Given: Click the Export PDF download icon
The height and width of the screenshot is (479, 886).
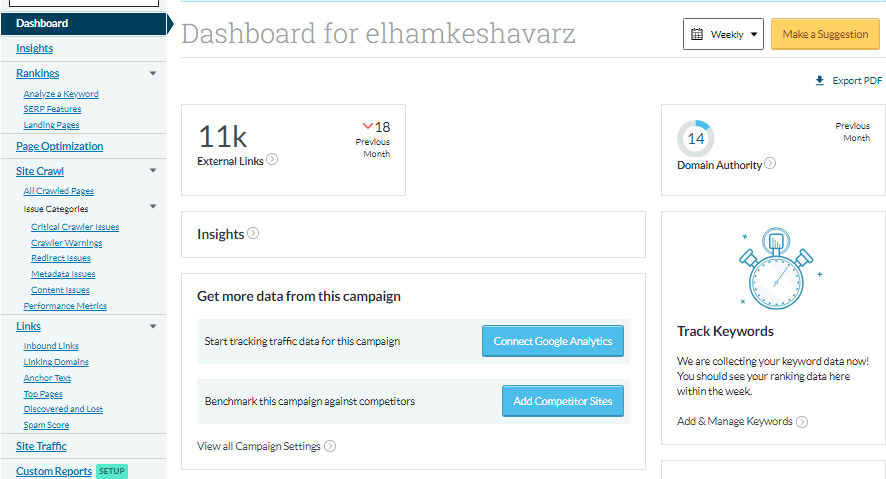Looking at the screenshot, I should pyautogui.click(x=820, y=81).
